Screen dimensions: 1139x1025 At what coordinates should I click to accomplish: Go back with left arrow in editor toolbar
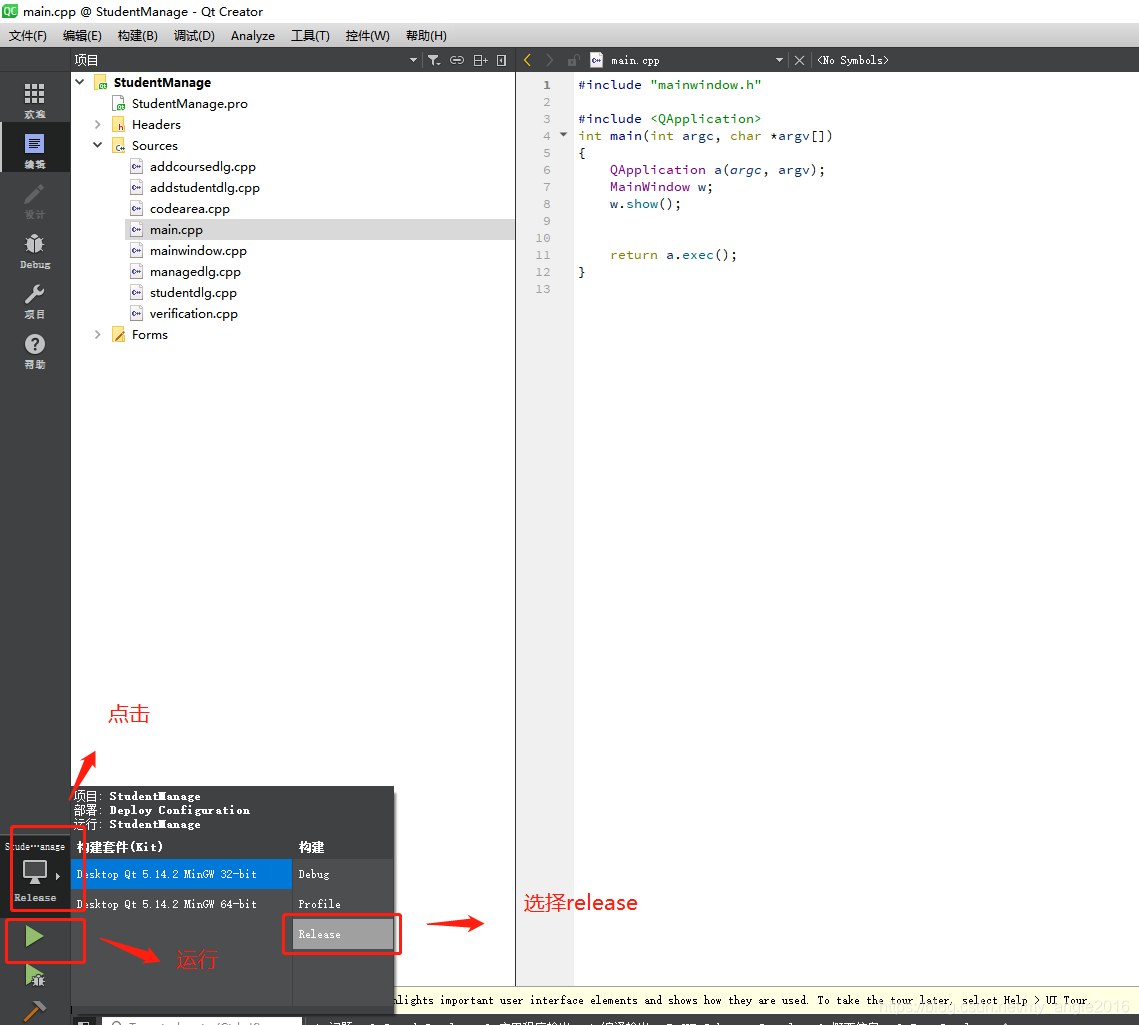tap(527, 60)
